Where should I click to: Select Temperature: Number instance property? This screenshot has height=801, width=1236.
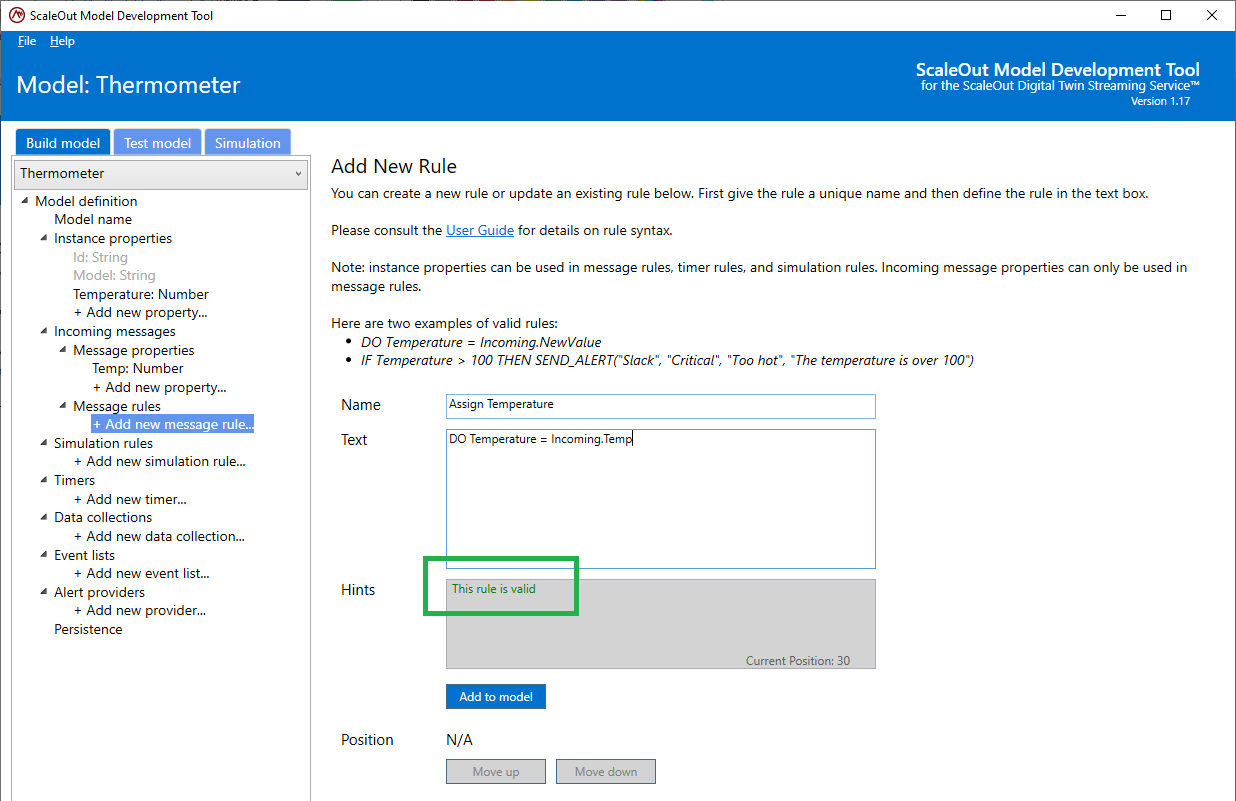[x=141, y=294]
